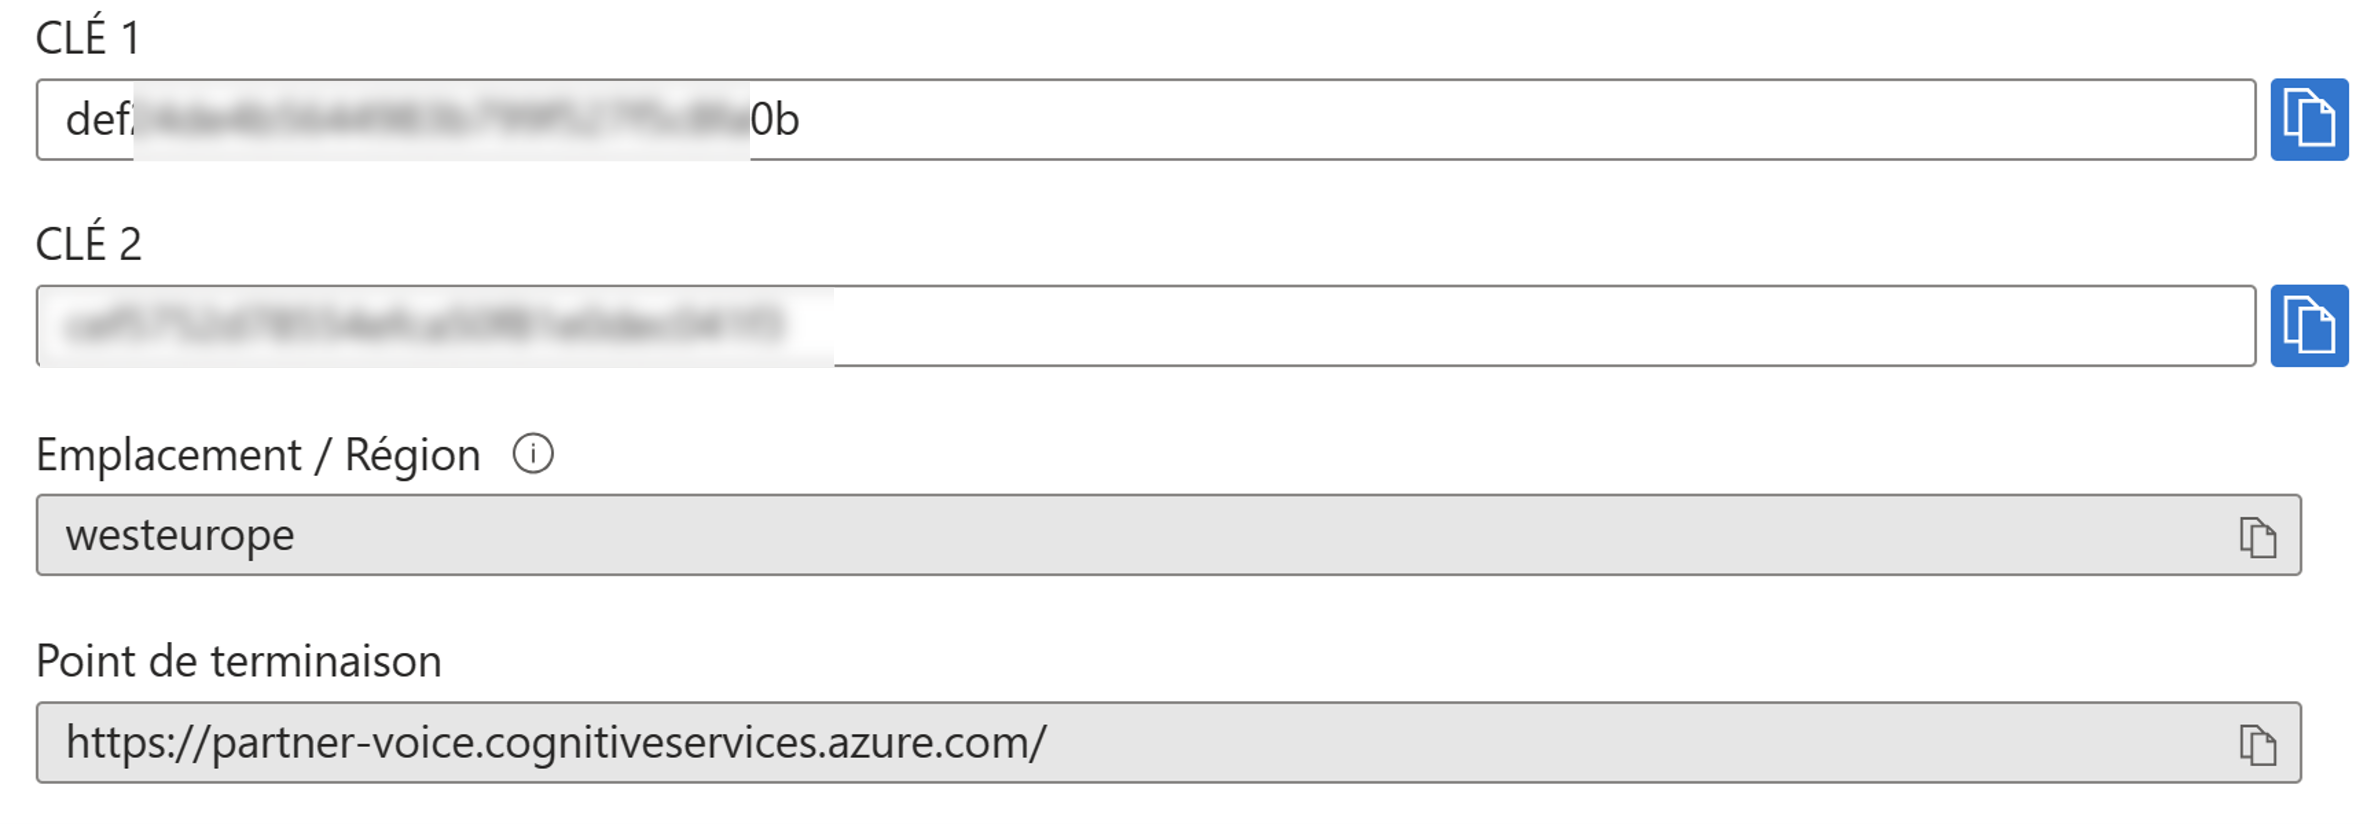Select the Point de terminaison label
Screen dimensions: 2378x825
(238, 660)
